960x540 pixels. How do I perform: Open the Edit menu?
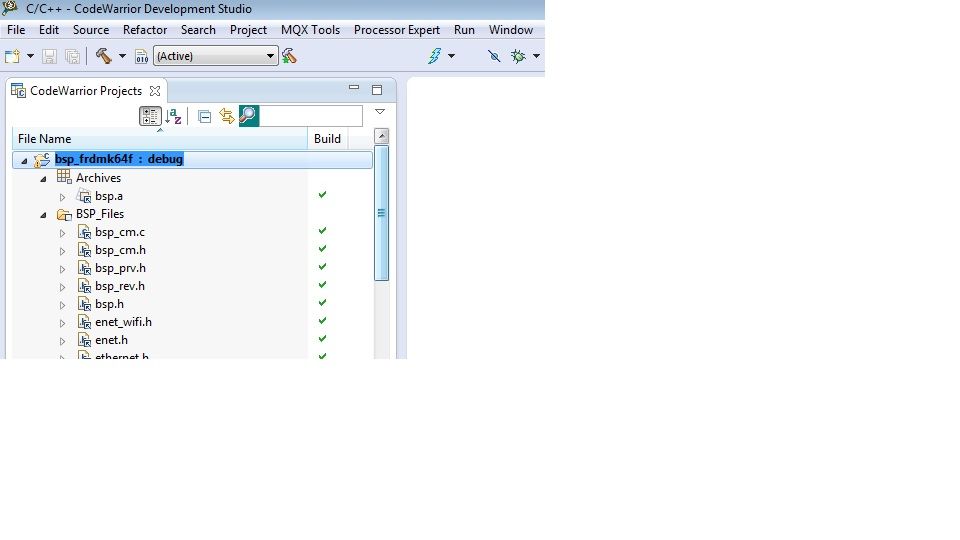49,30
